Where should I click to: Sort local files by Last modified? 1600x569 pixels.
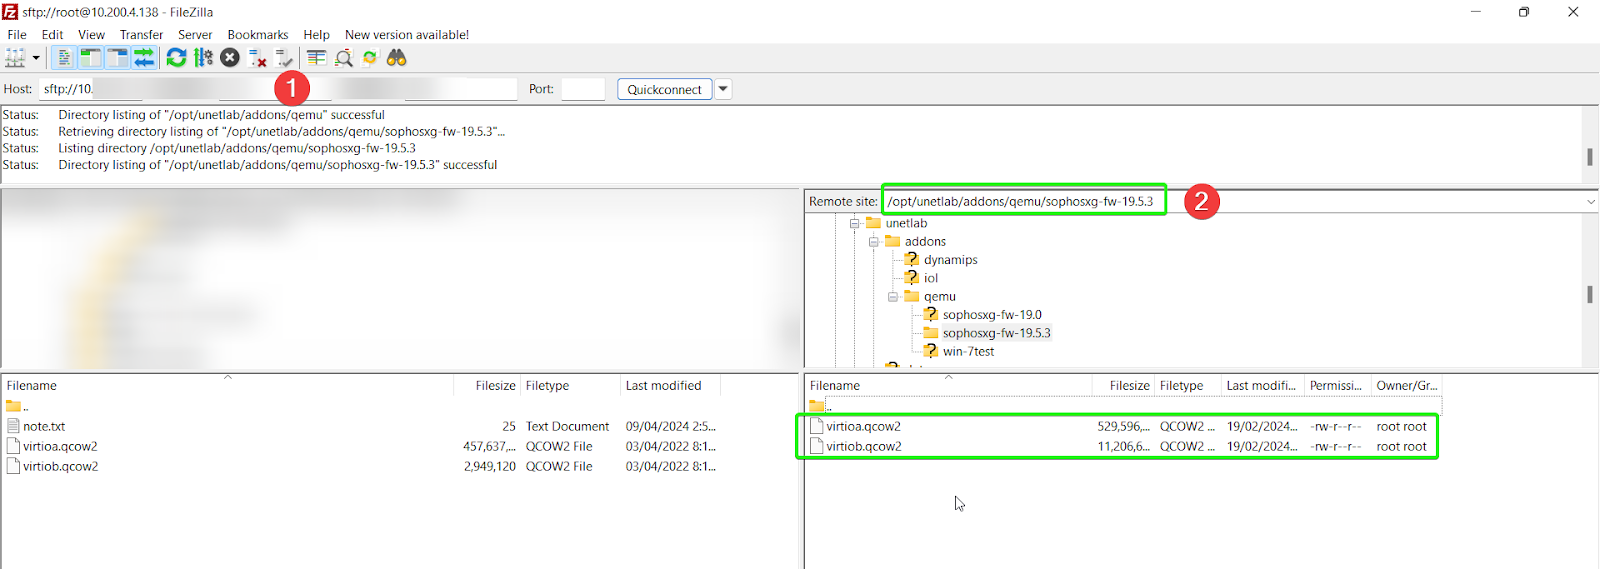click(670, 385)
